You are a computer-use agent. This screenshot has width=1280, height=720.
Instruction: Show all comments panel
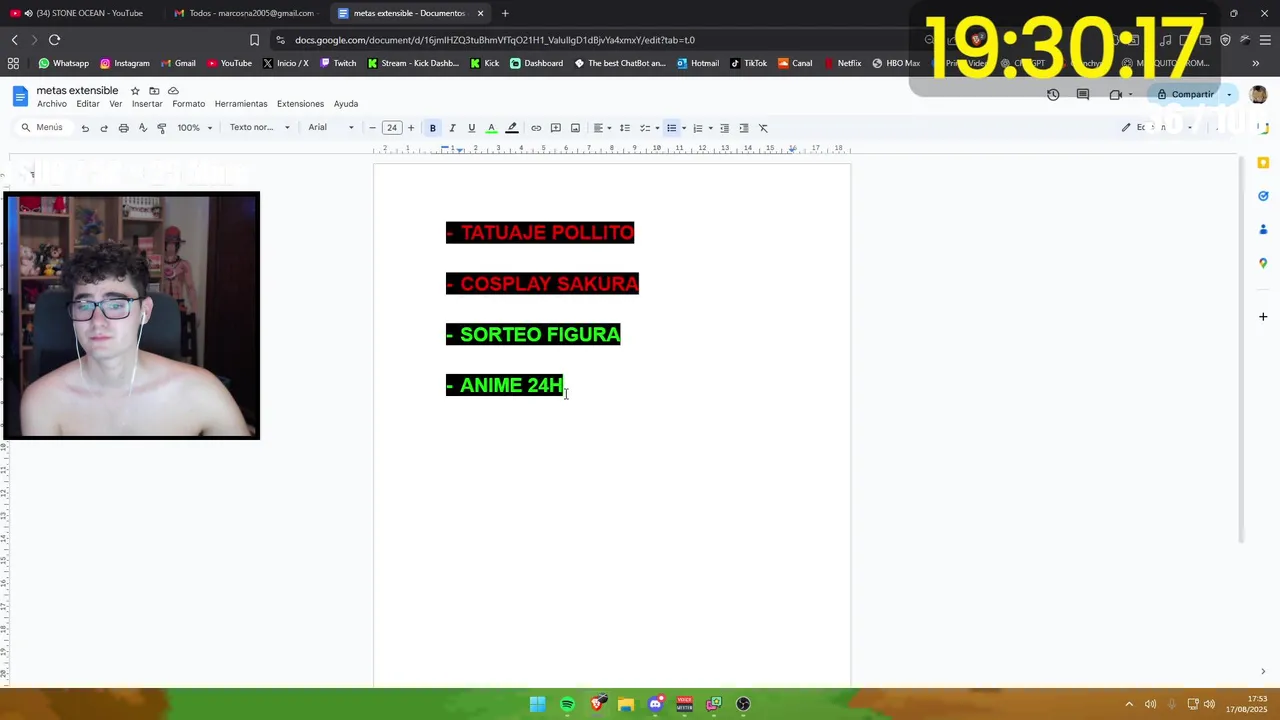[x=1083, y=94]
